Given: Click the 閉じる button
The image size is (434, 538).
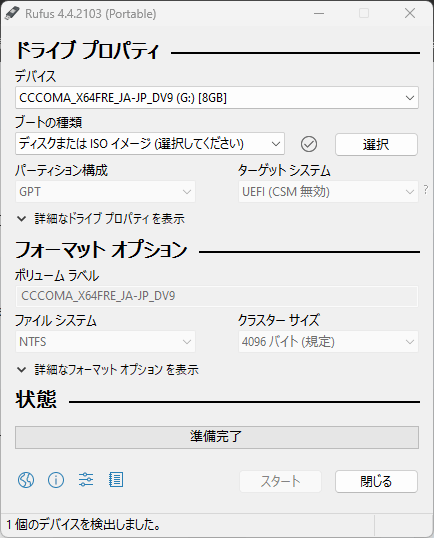Looking at the screenshot, I should (x=376, y=481).
